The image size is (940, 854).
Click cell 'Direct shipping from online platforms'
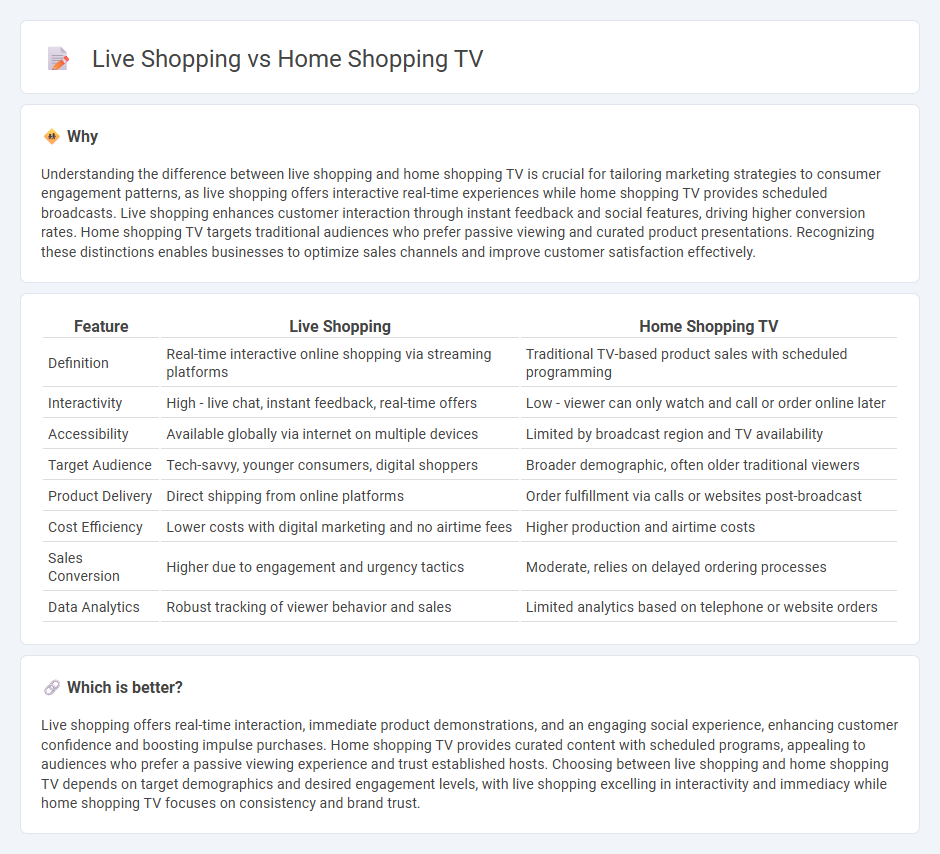340,497
